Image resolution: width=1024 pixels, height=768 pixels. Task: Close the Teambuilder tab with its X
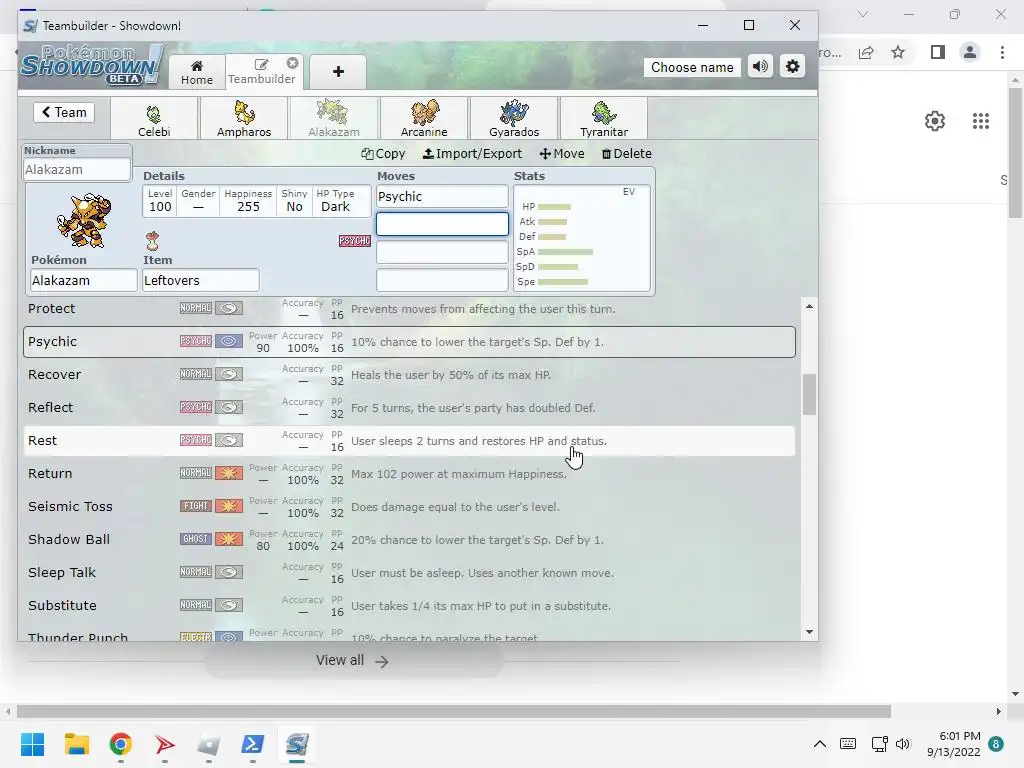[293, 63]
